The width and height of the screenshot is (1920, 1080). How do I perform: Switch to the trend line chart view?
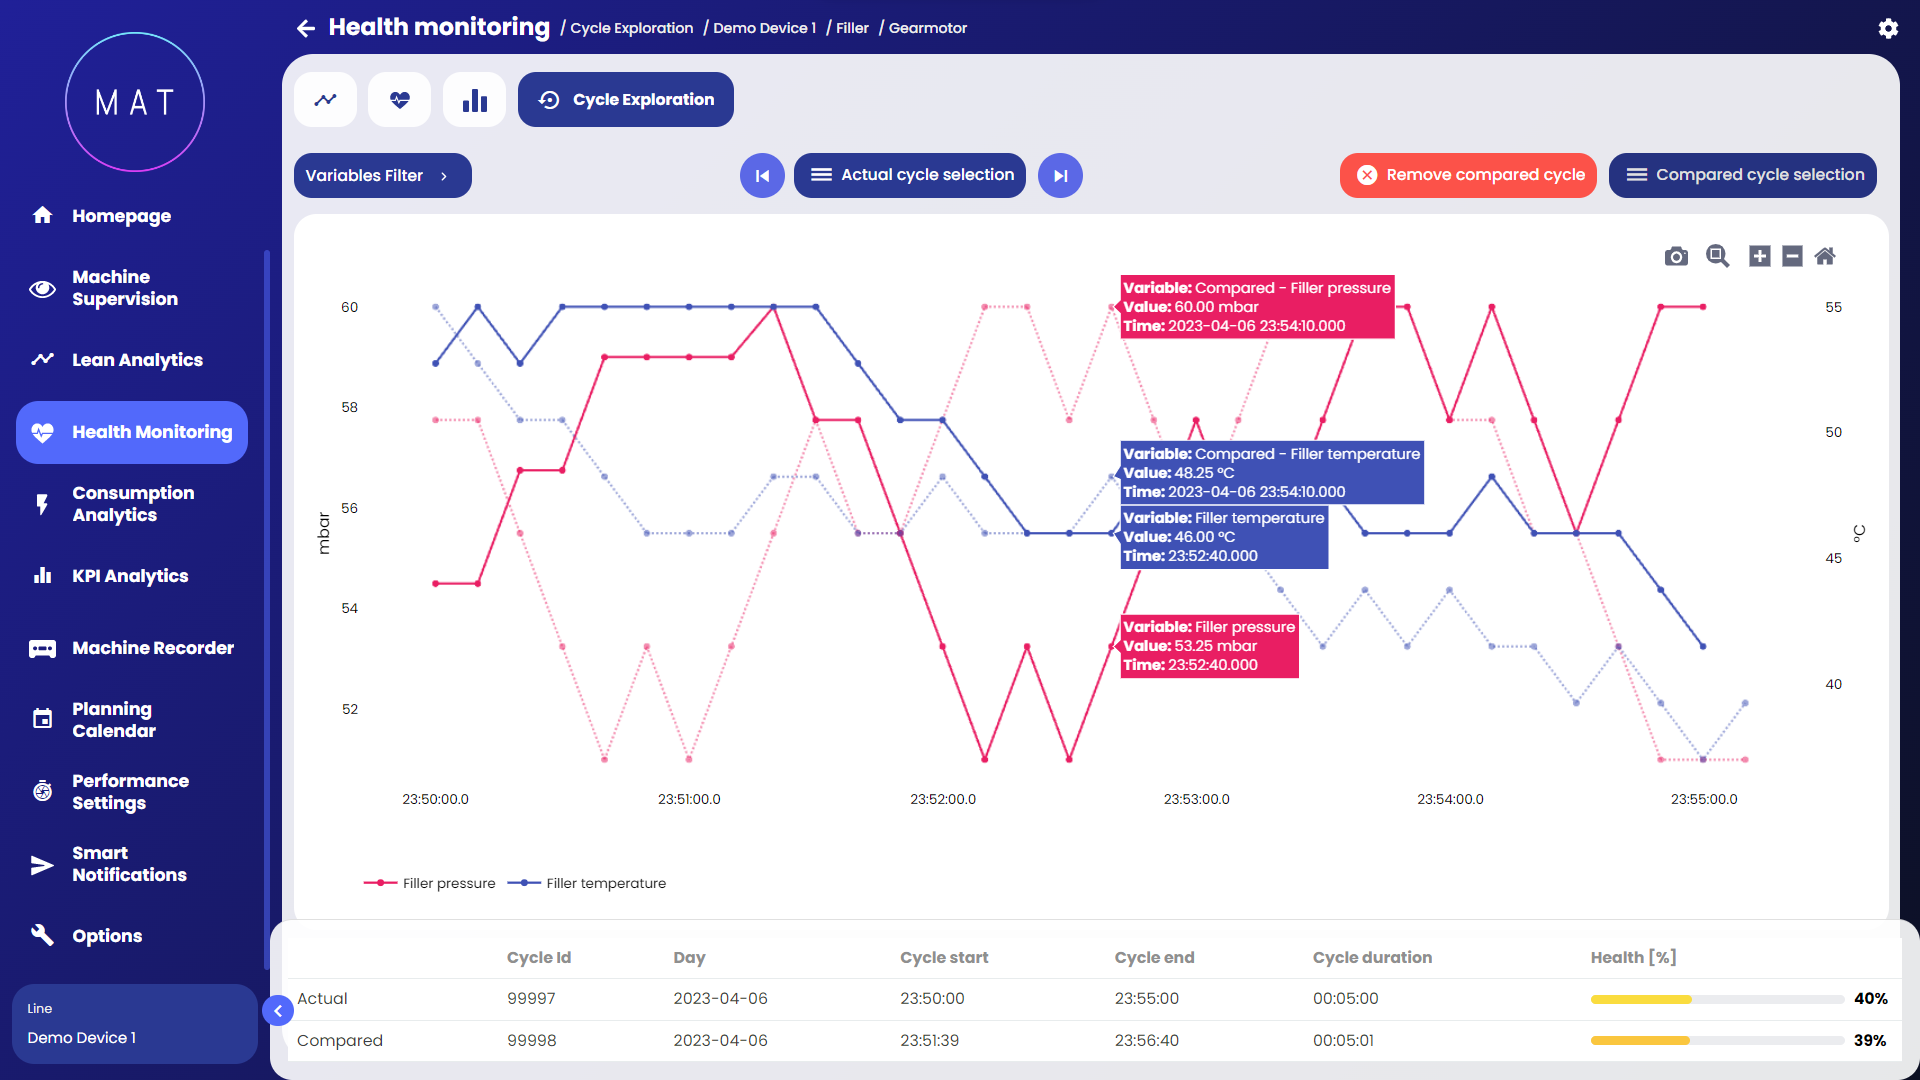325,100
